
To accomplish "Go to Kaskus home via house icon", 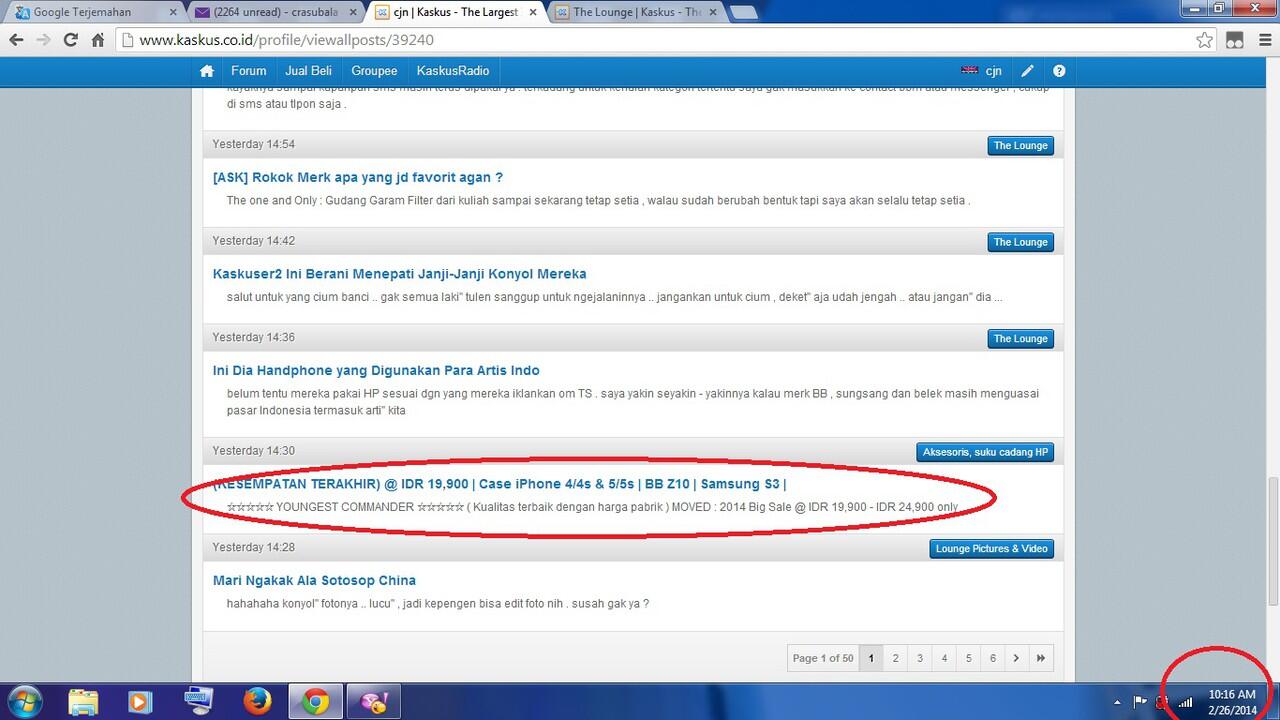I will click(x=207, y=71).
